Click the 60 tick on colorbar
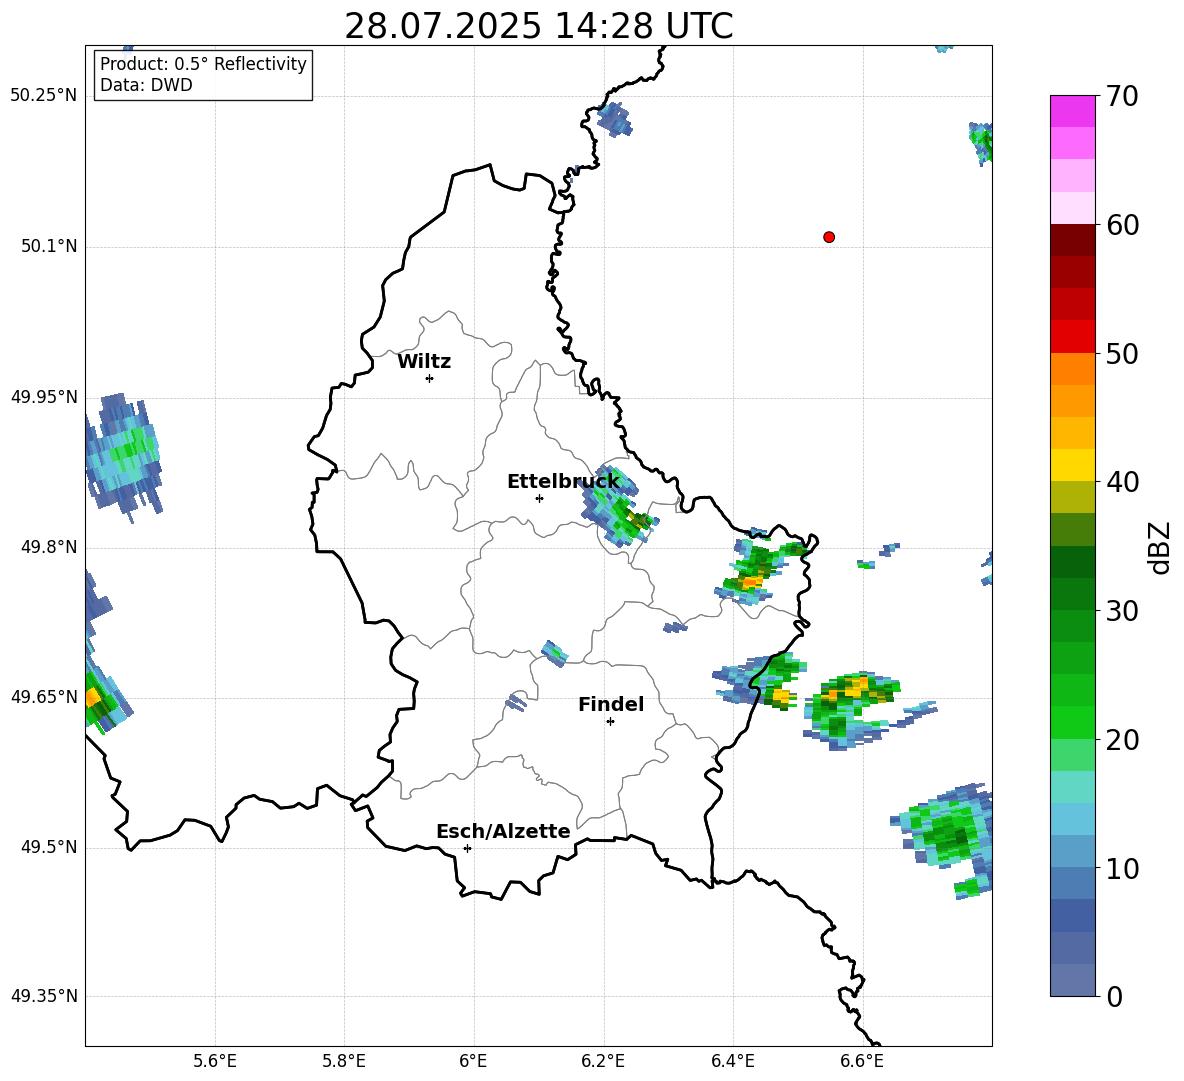1184x1081 pixels. point(1122,225)
